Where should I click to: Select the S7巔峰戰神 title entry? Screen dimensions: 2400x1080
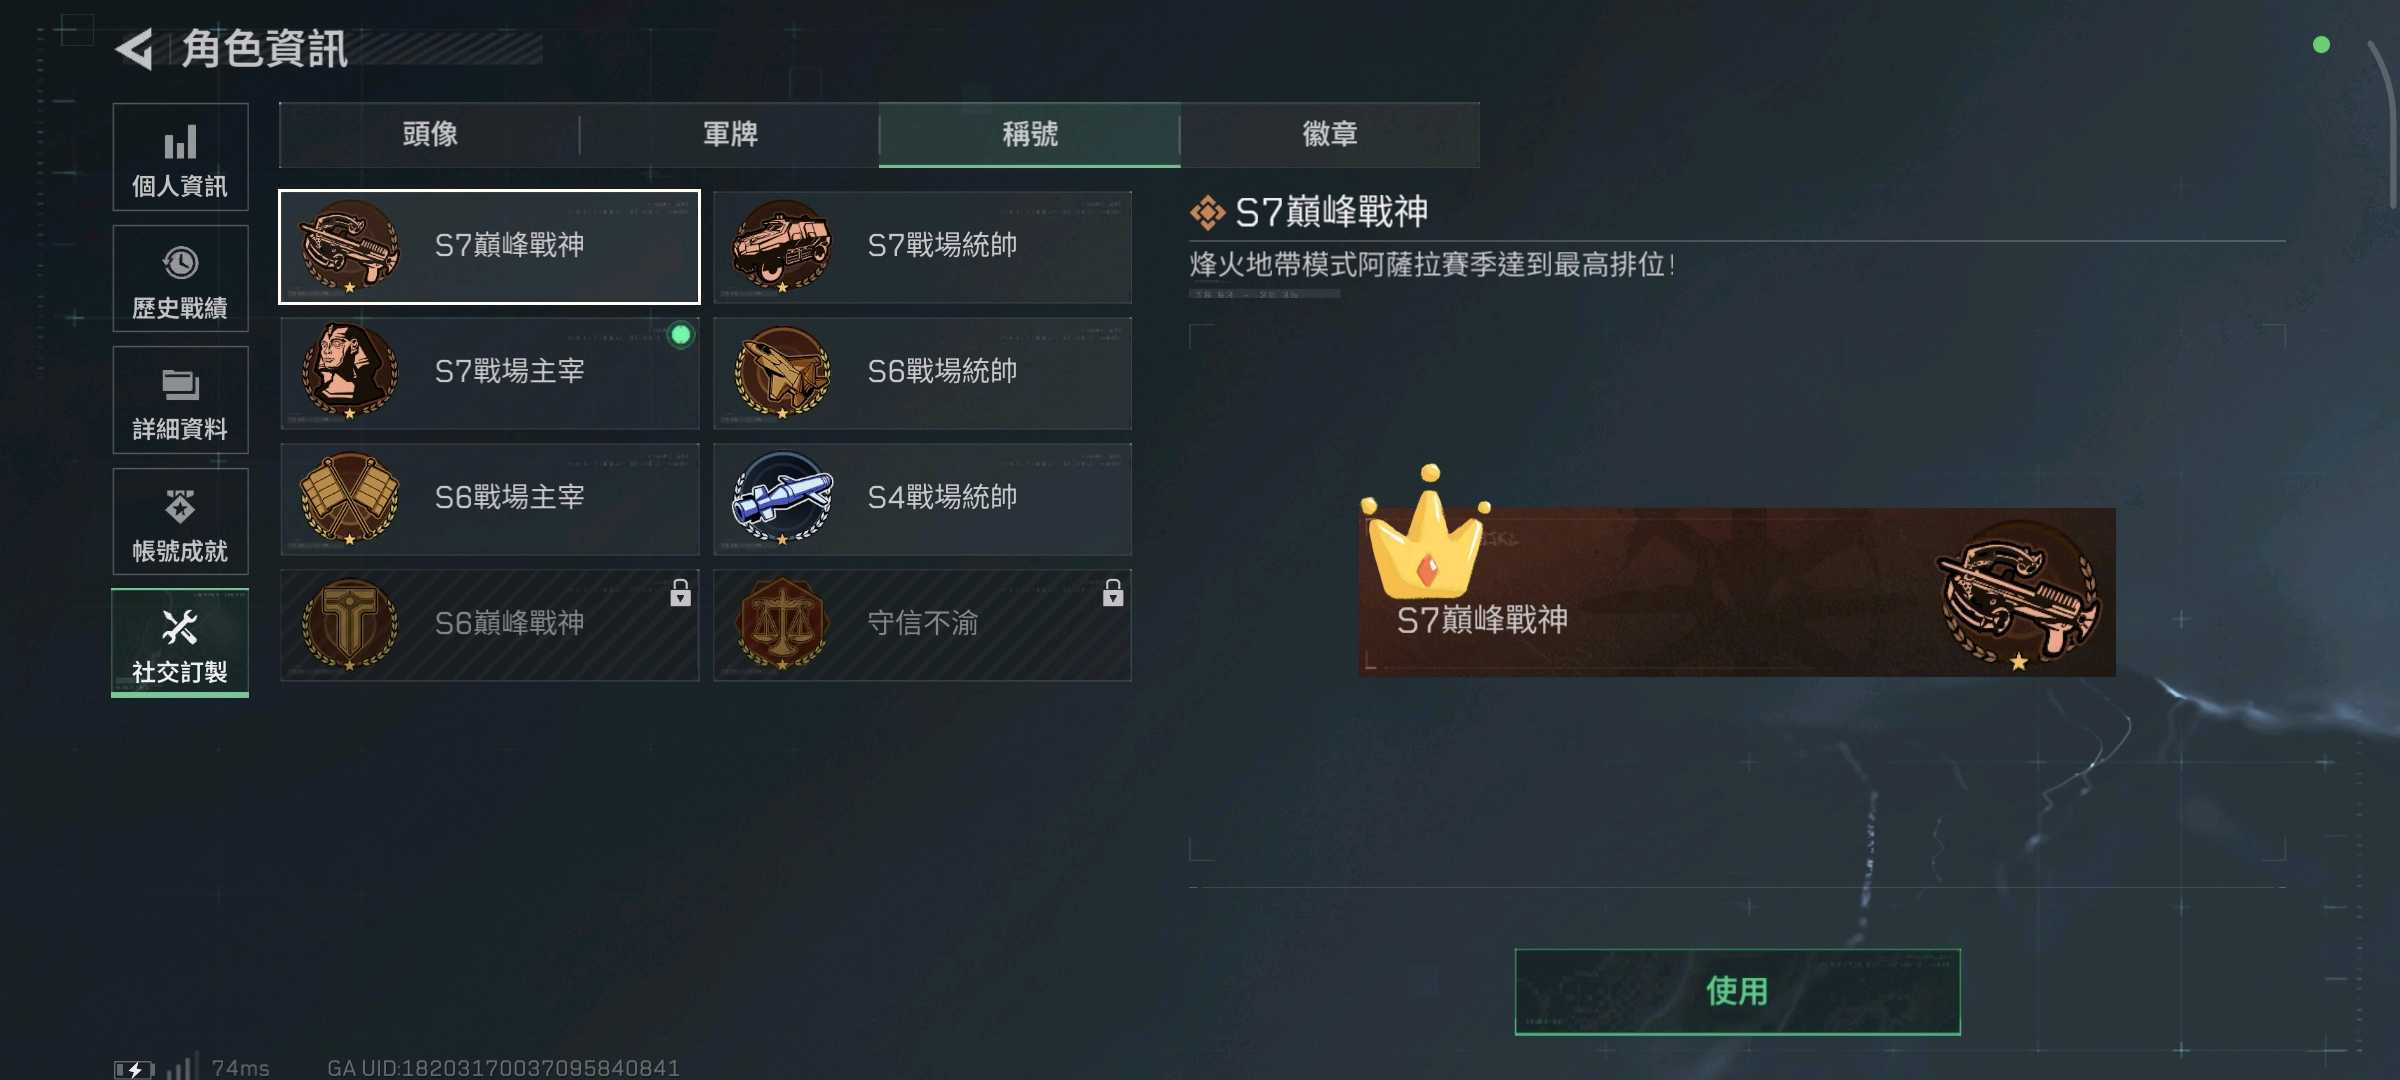[490, 247]
